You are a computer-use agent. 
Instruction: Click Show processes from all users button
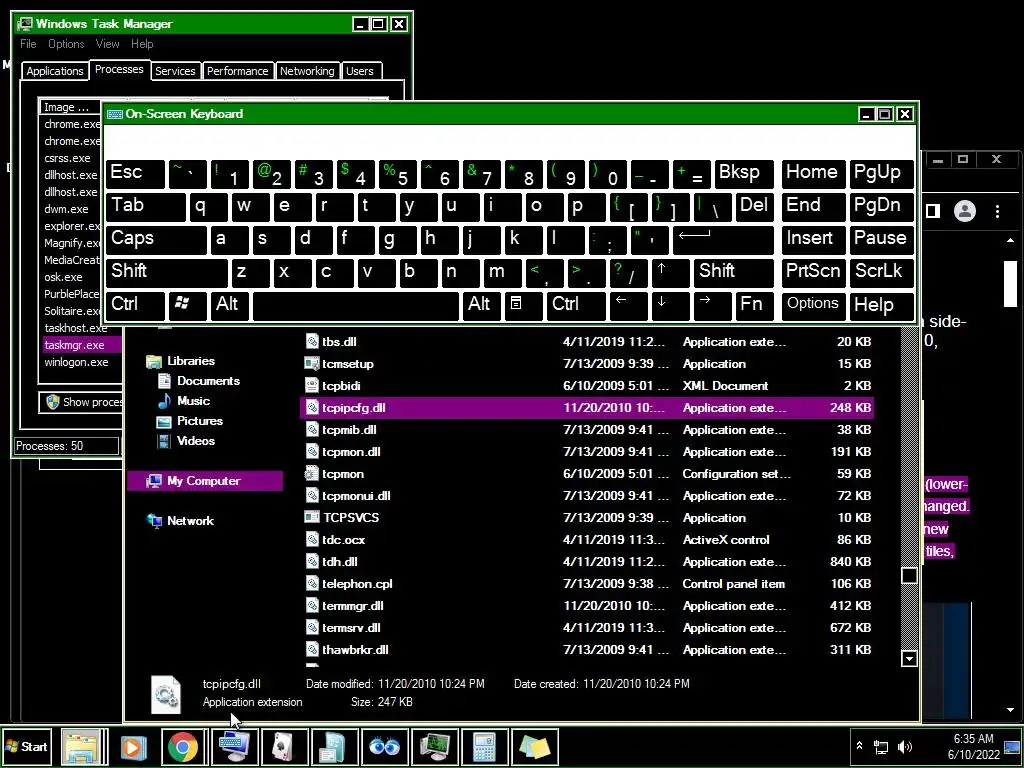click(x=81, y=402)
